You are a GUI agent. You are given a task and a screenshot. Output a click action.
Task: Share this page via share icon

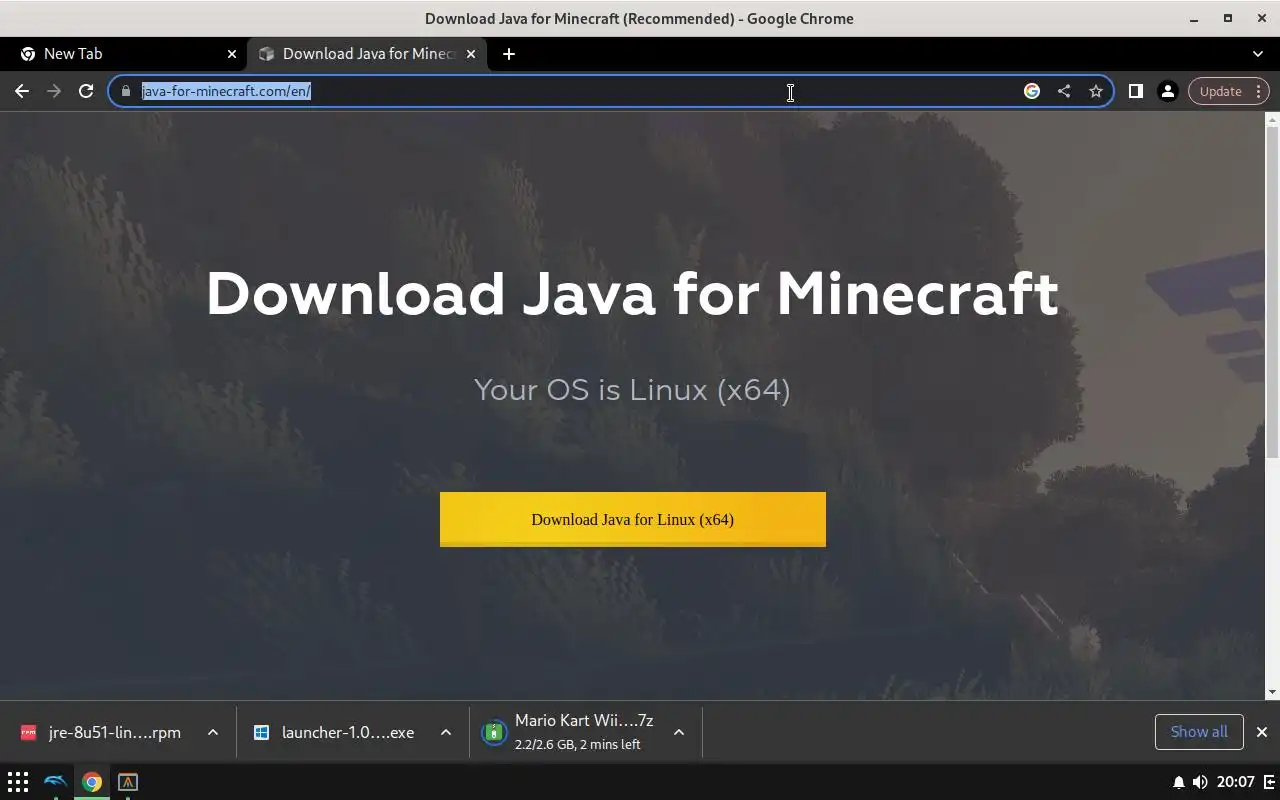point(1064,91)
